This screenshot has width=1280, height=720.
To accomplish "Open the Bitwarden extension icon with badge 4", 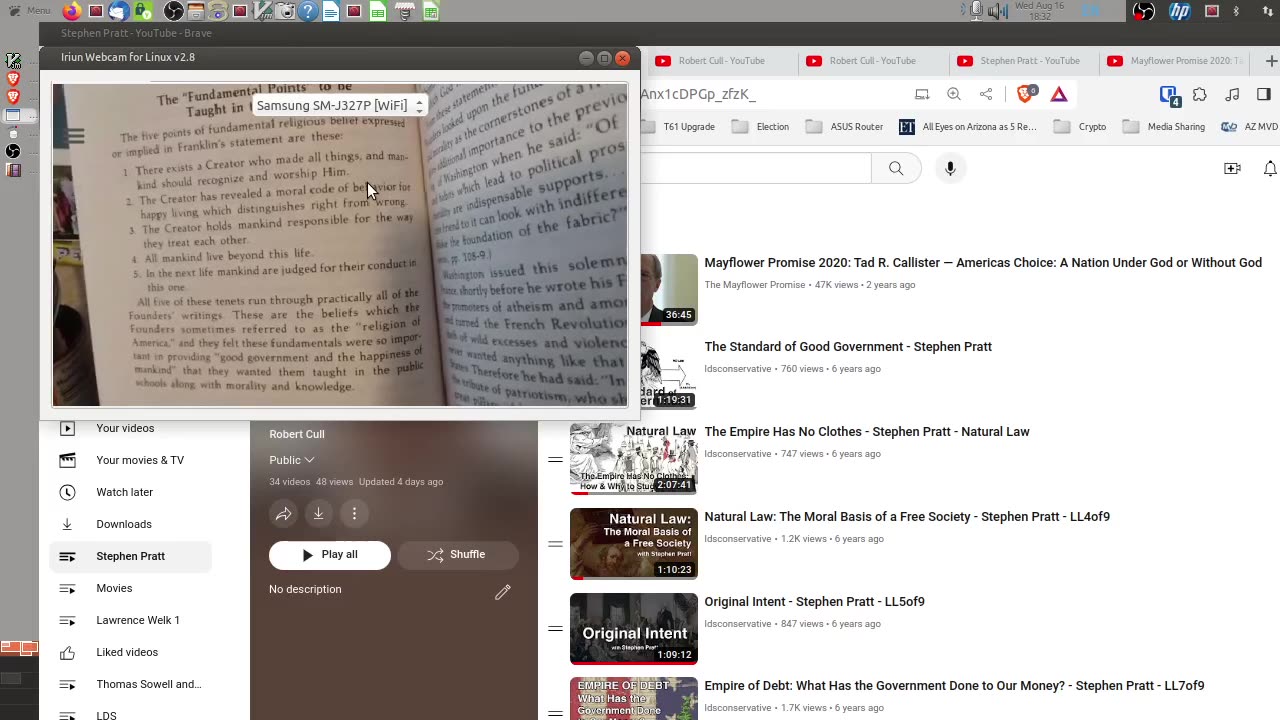I will [1170, 95].
